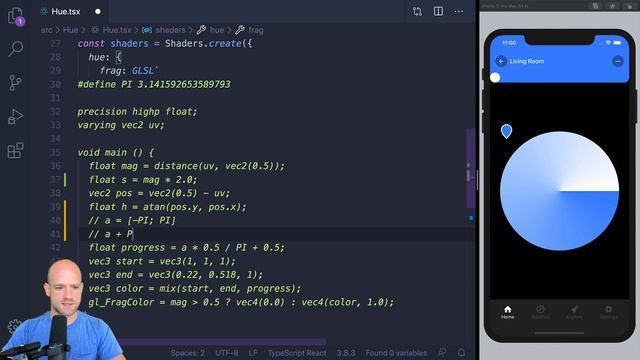Viewport: 640px width, 360px height.
Task: Select the shaders breadcrumb symbol
Action: pyautogui.click(x=164, y=30)
